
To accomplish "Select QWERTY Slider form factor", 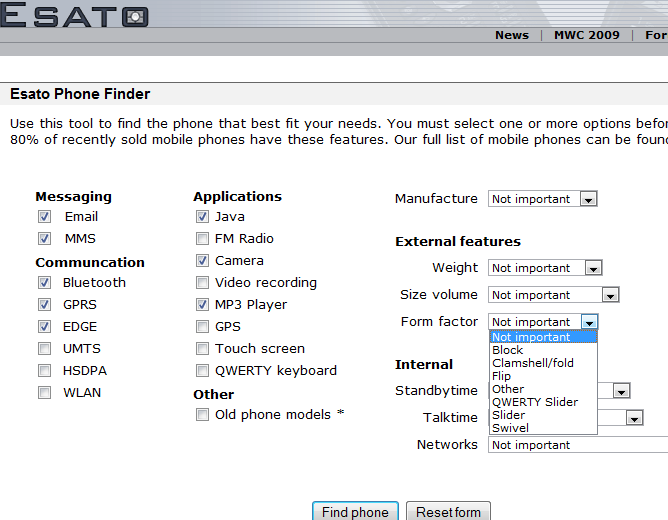I will (543, 402).
